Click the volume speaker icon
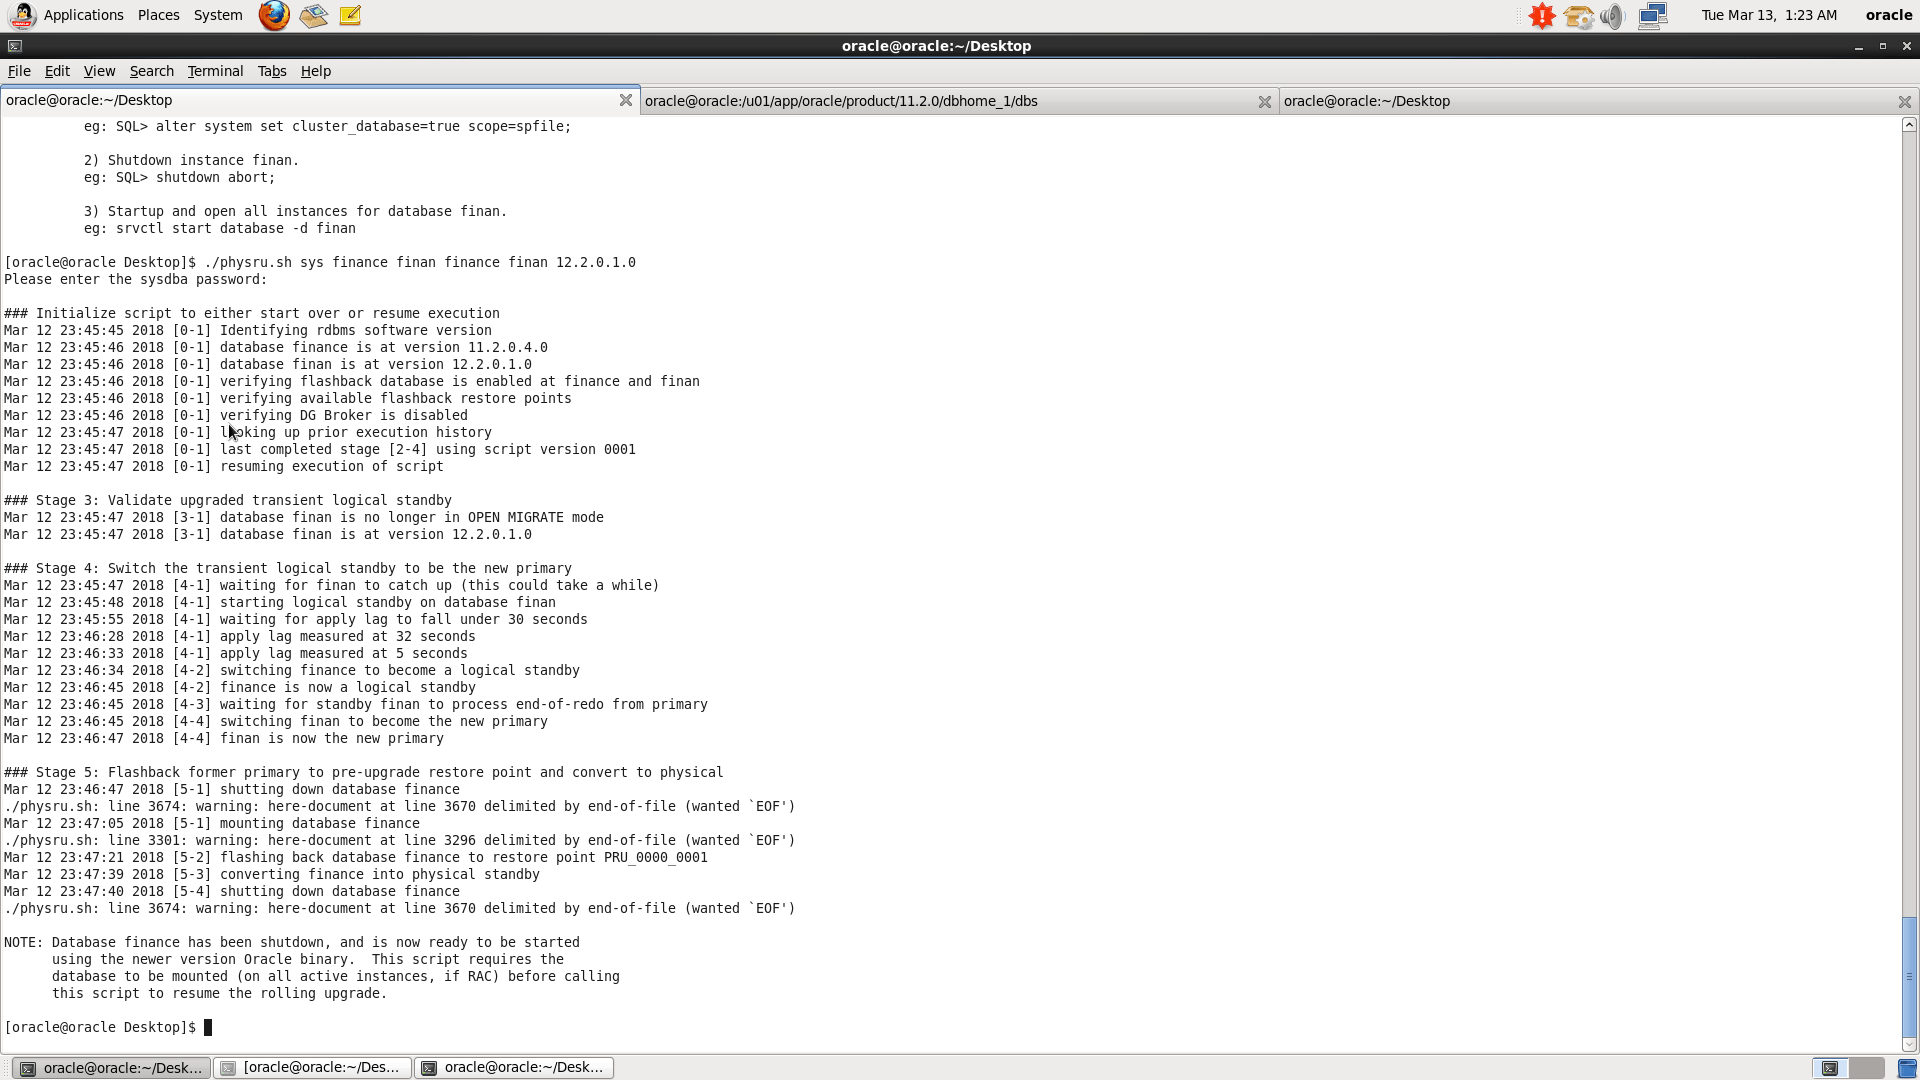The width and height of the screenshot is (1920, 1080). pyautogui.click(x=1612, y=16)
